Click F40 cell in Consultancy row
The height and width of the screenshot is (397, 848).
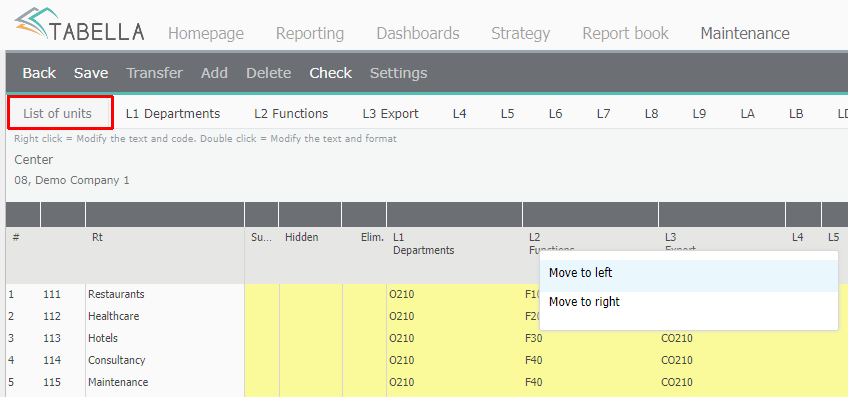534,360
